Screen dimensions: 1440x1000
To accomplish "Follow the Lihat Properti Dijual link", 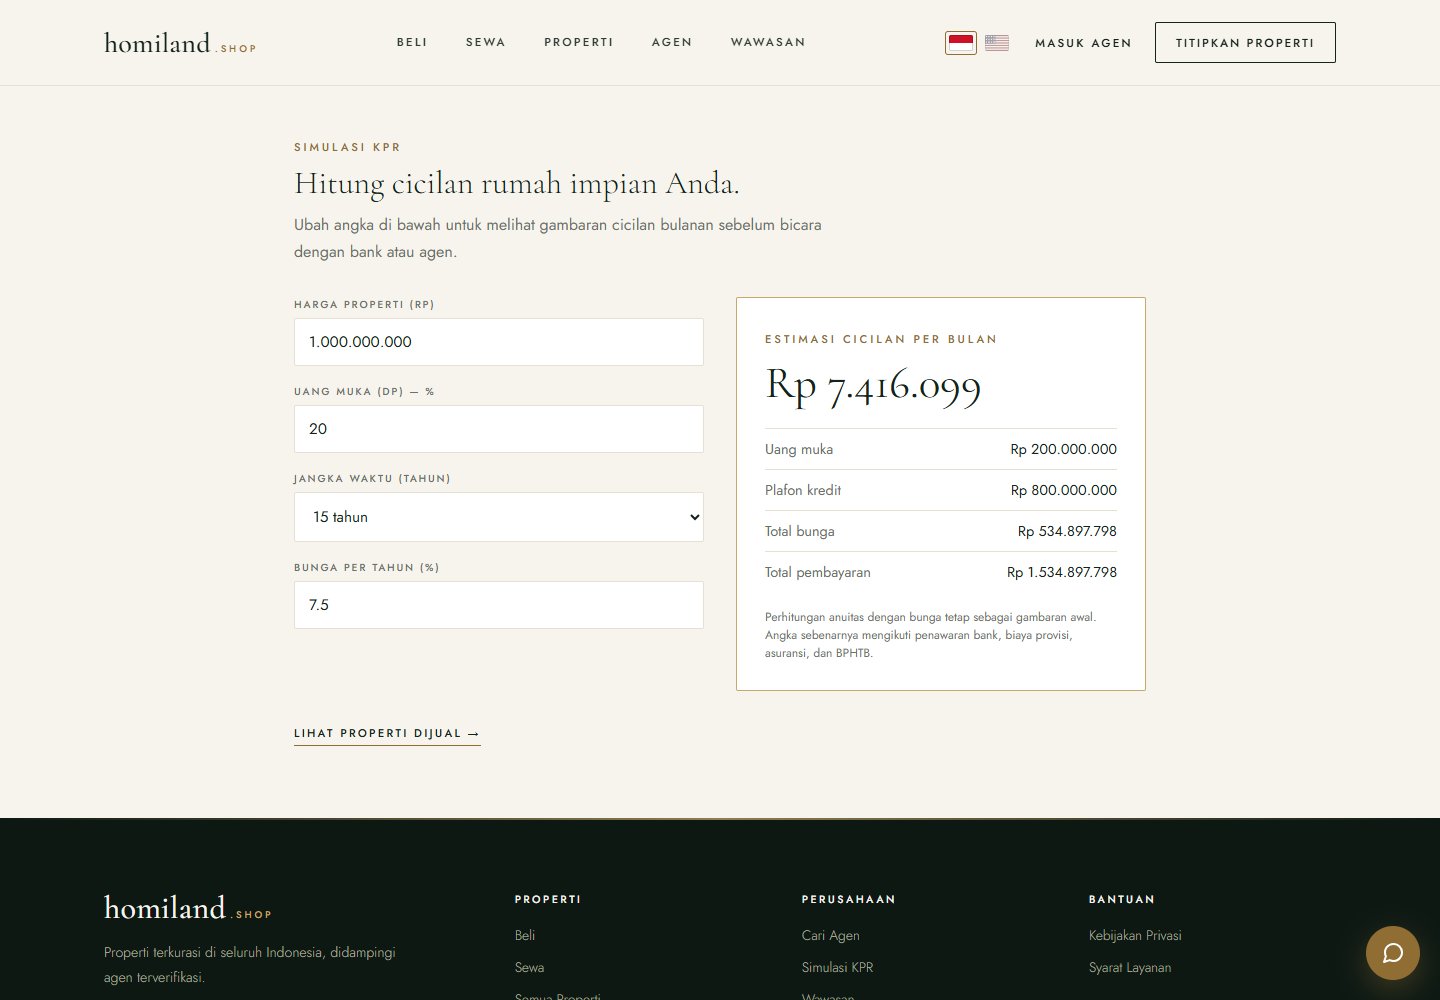I will click(387, 734).
